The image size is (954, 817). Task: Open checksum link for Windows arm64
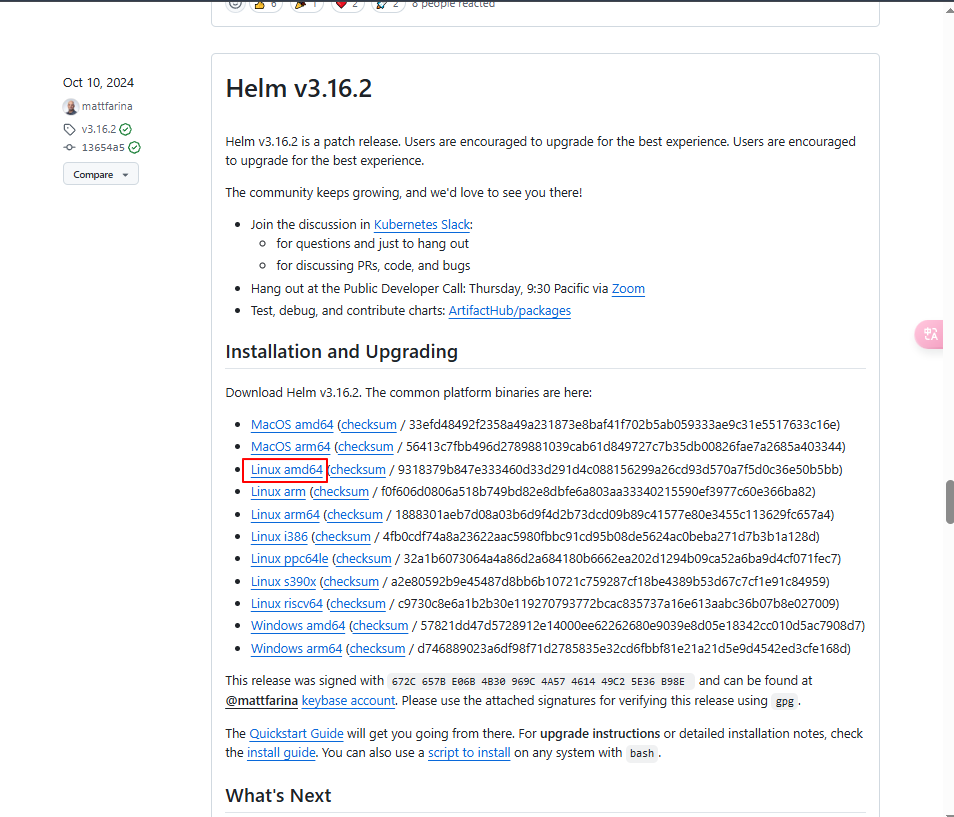377,648
